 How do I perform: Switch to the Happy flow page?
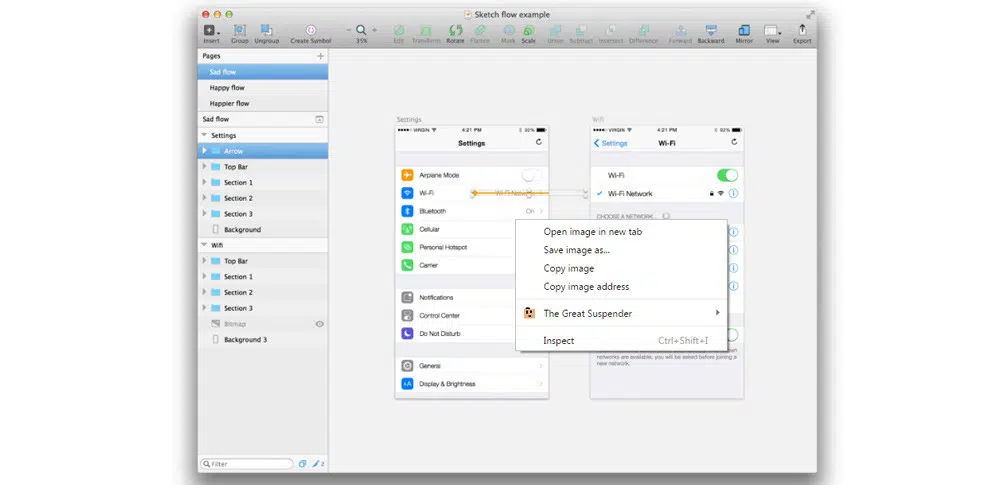click(227, 88)
